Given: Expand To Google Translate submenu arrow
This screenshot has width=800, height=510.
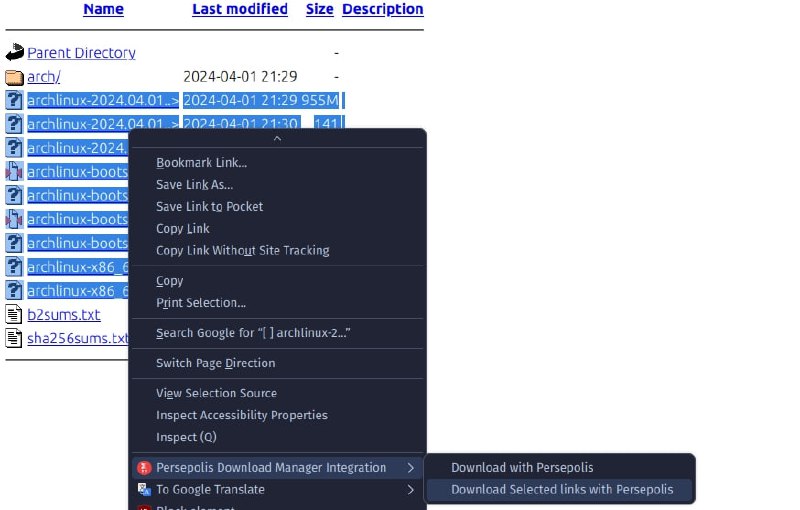Looking at the screenshot, I should pos(411,490).
